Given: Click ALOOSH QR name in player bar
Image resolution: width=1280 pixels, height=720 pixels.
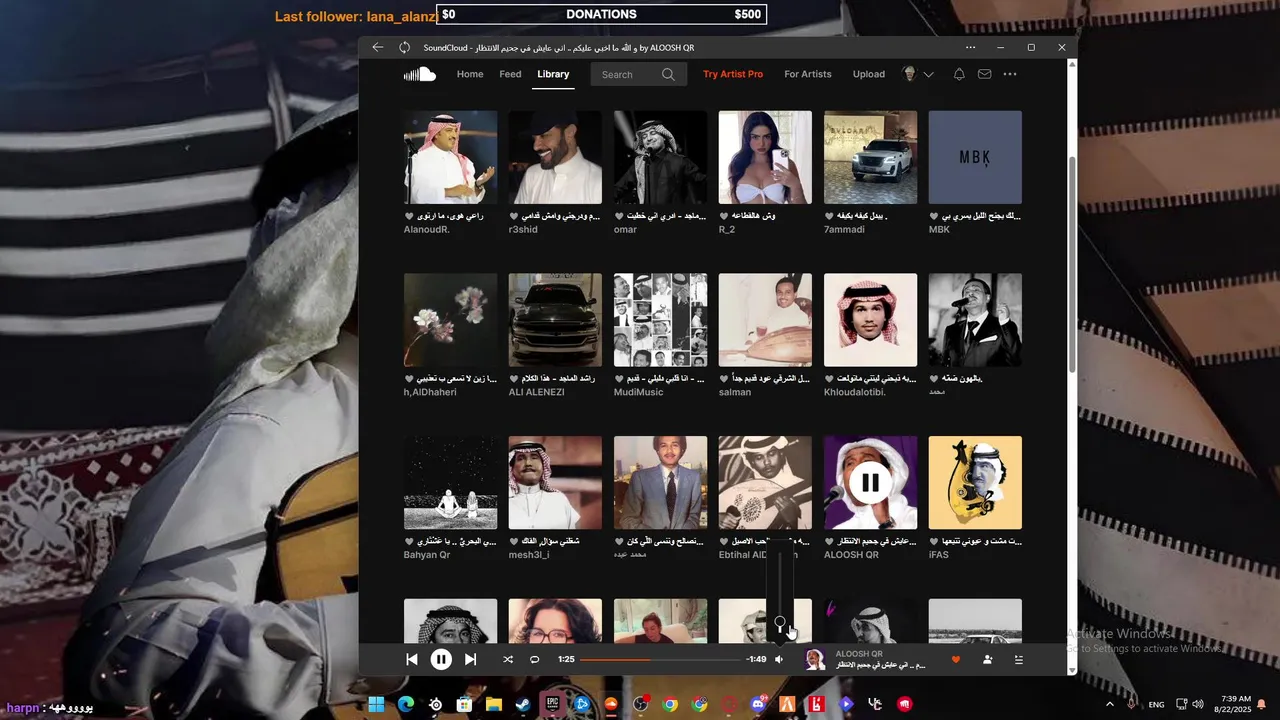Looking at the screenshot, I should click(859, 654).
